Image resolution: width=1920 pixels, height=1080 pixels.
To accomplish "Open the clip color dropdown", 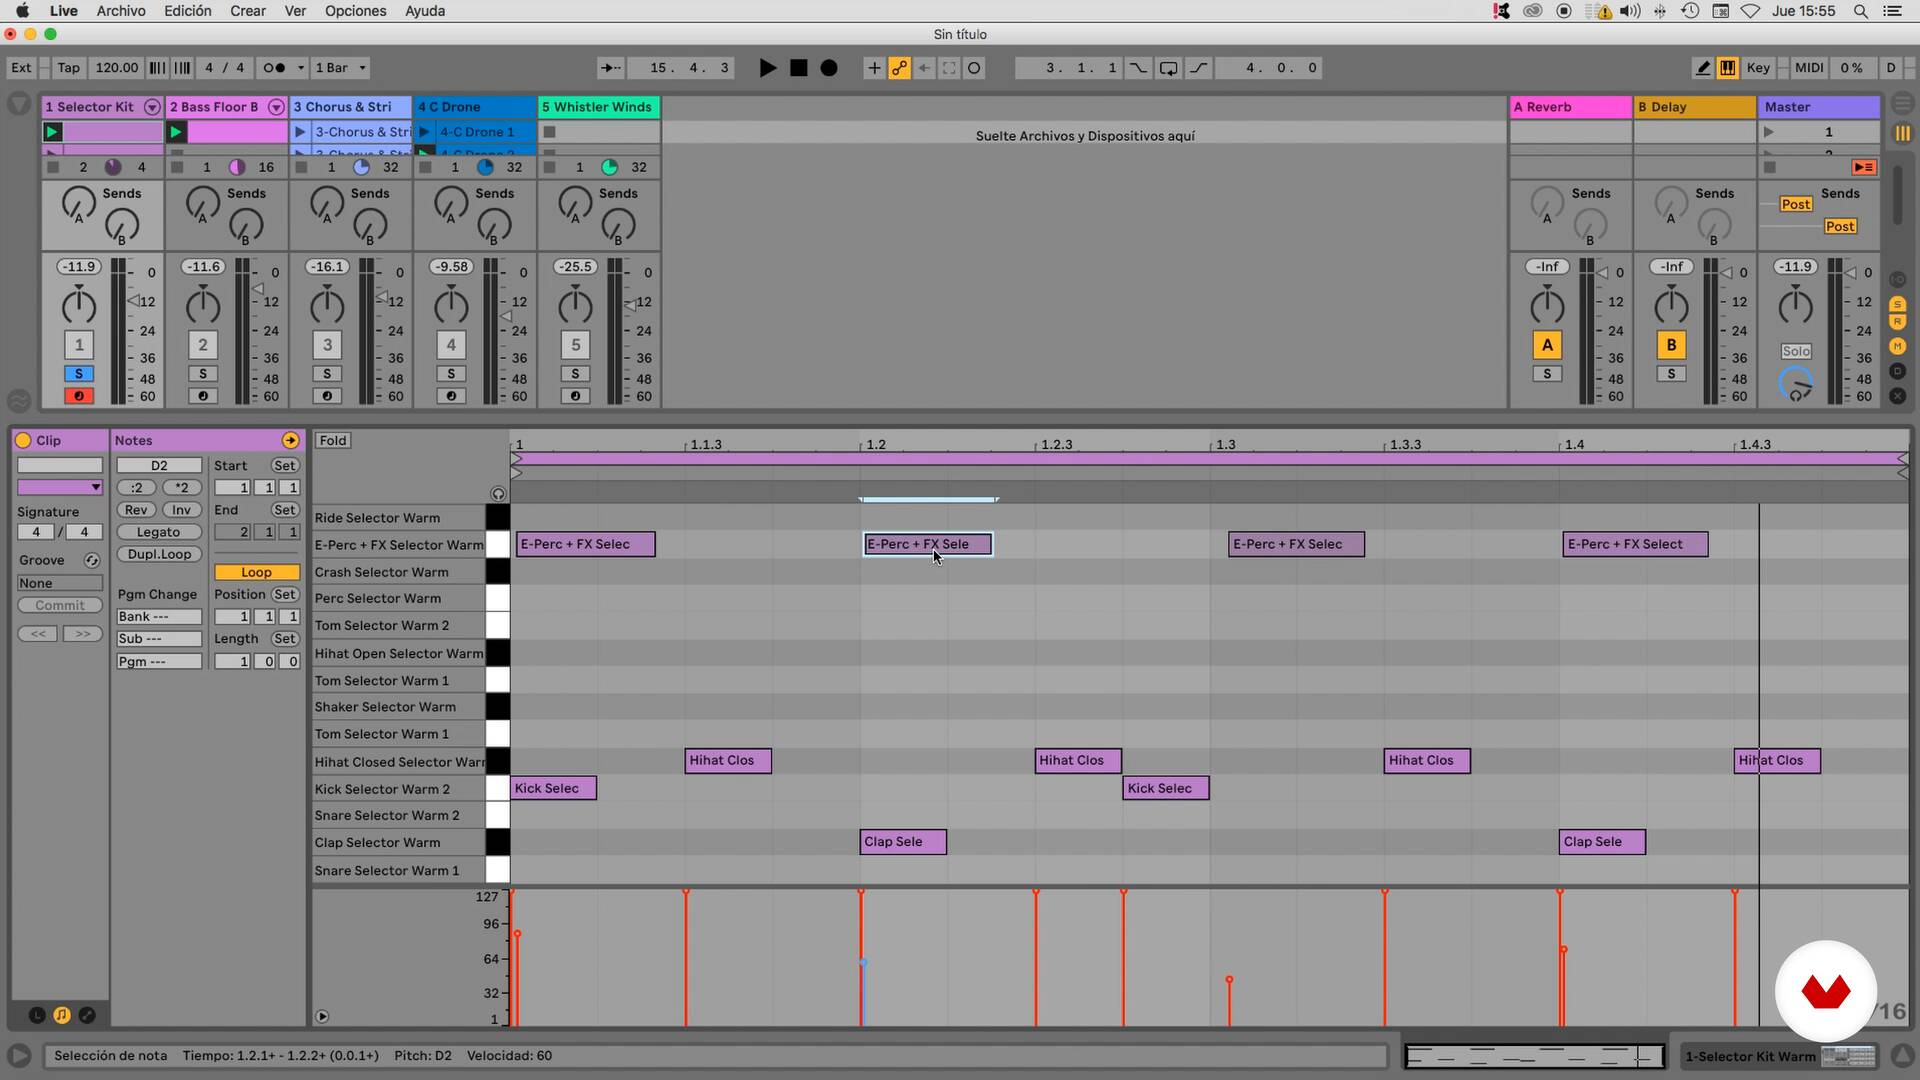I will tap(60, 487).
